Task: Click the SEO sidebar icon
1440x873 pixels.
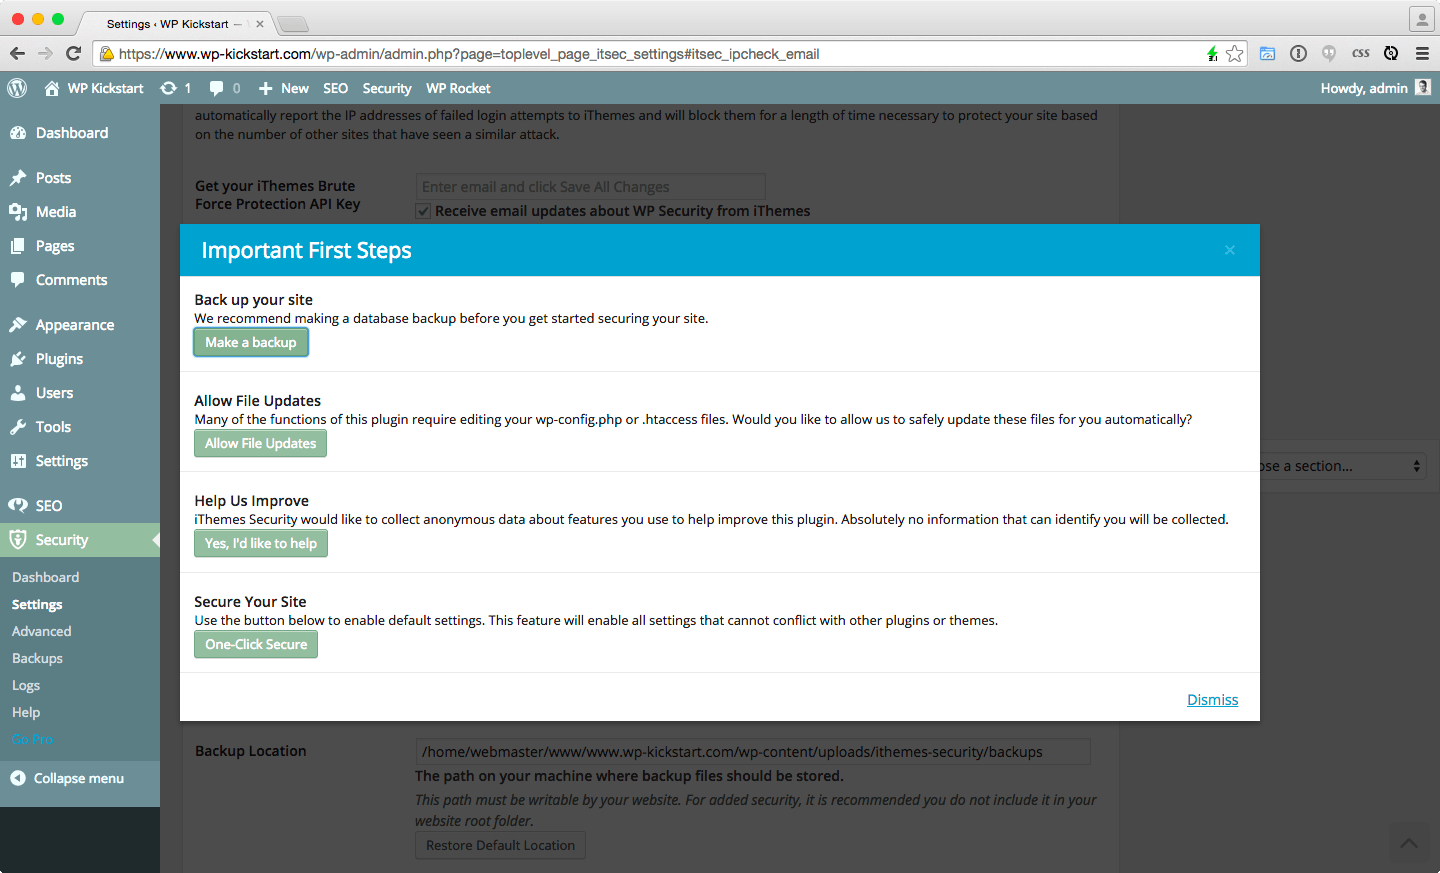Action: (18, 506)
